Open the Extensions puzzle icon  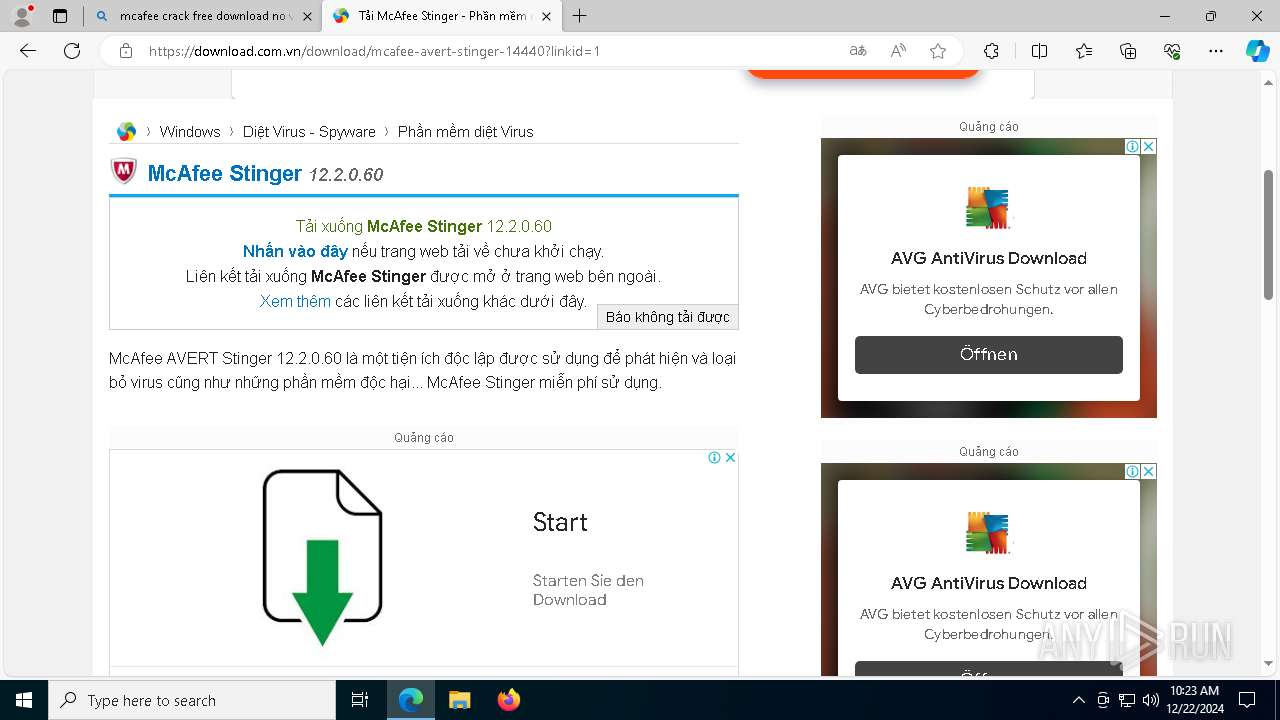tap(991, 51)
